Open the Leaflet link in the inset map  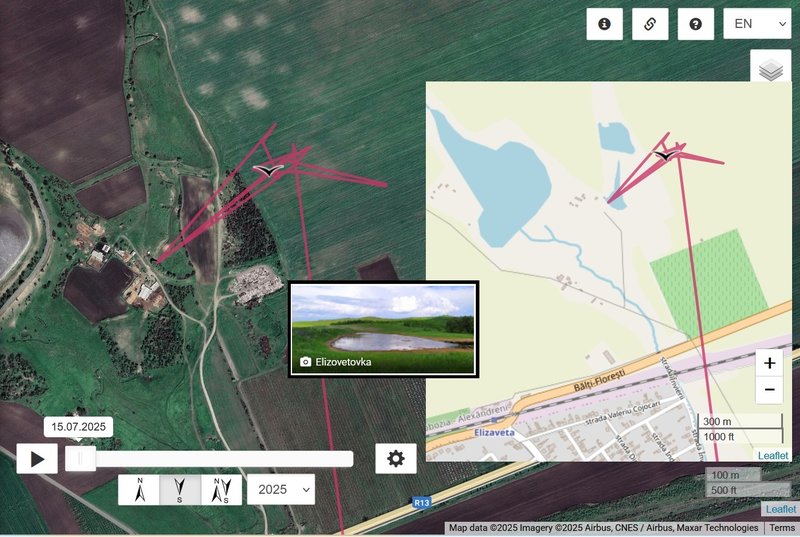coord(773,455)
